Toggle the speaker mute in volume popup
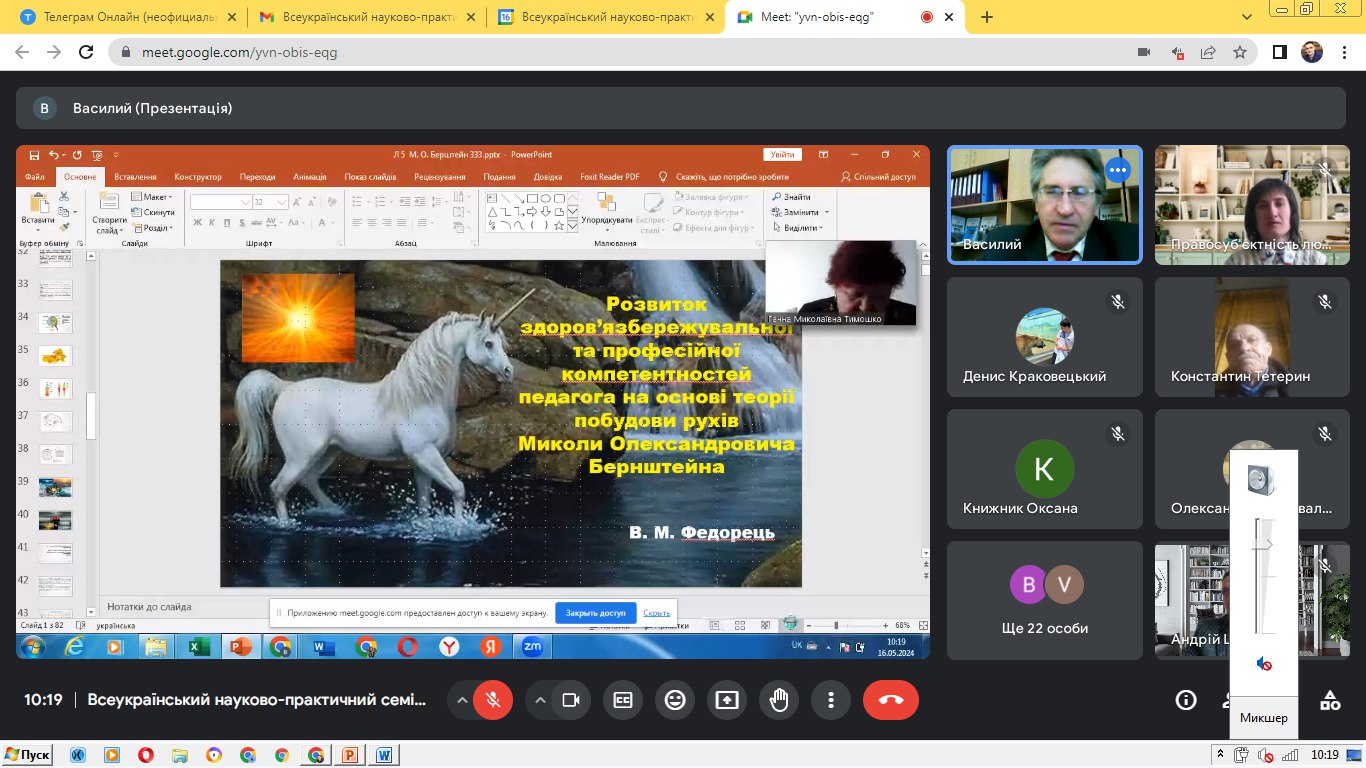This screenshot has width=1366, height=768. click(x=1264, y=664)
